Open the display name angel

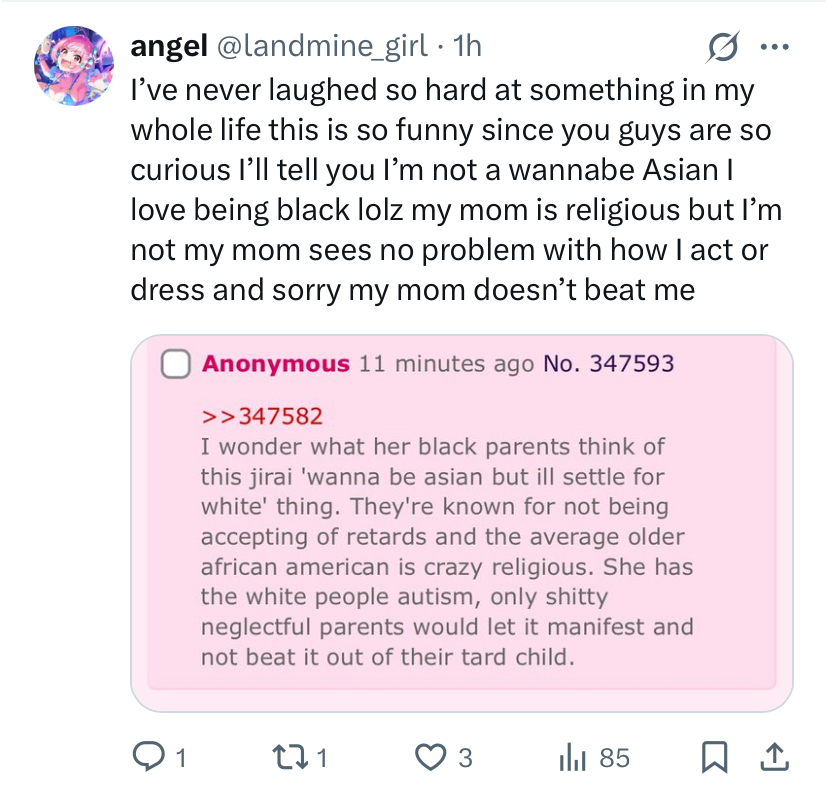click(169, 45)
